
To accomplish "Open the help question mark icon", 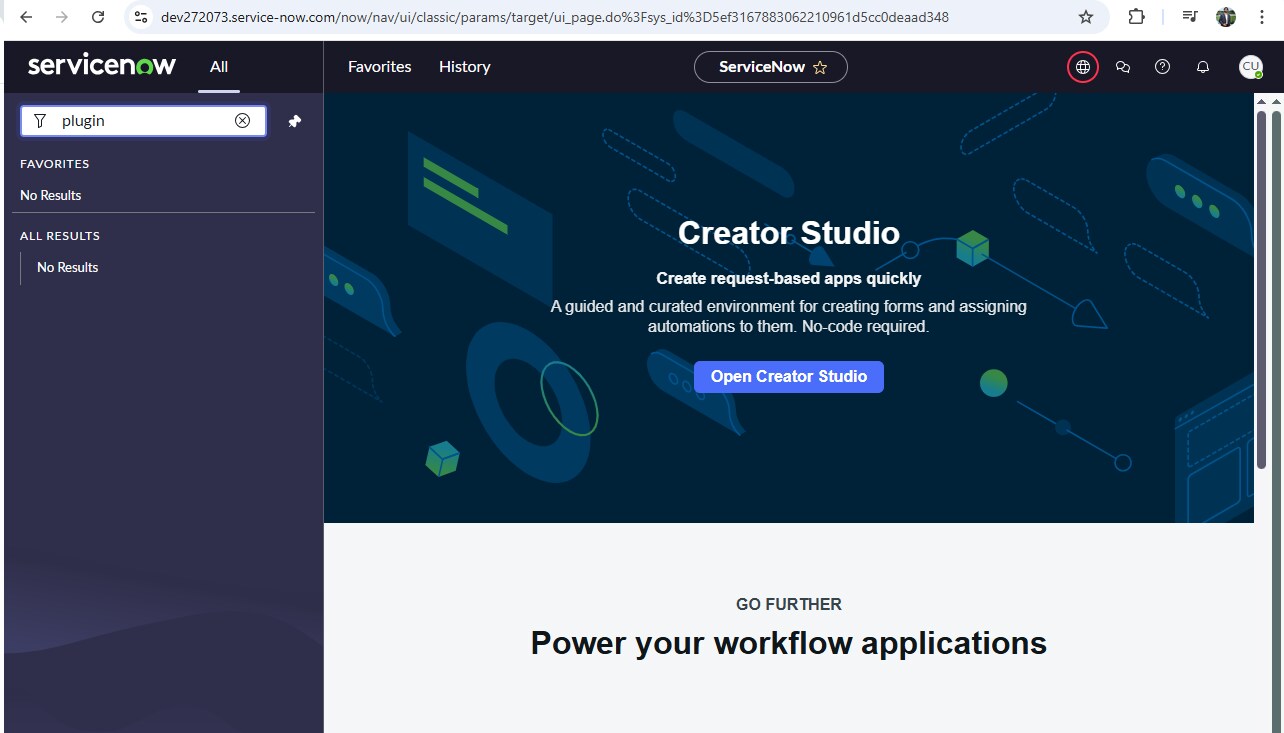I will 1162,67.
